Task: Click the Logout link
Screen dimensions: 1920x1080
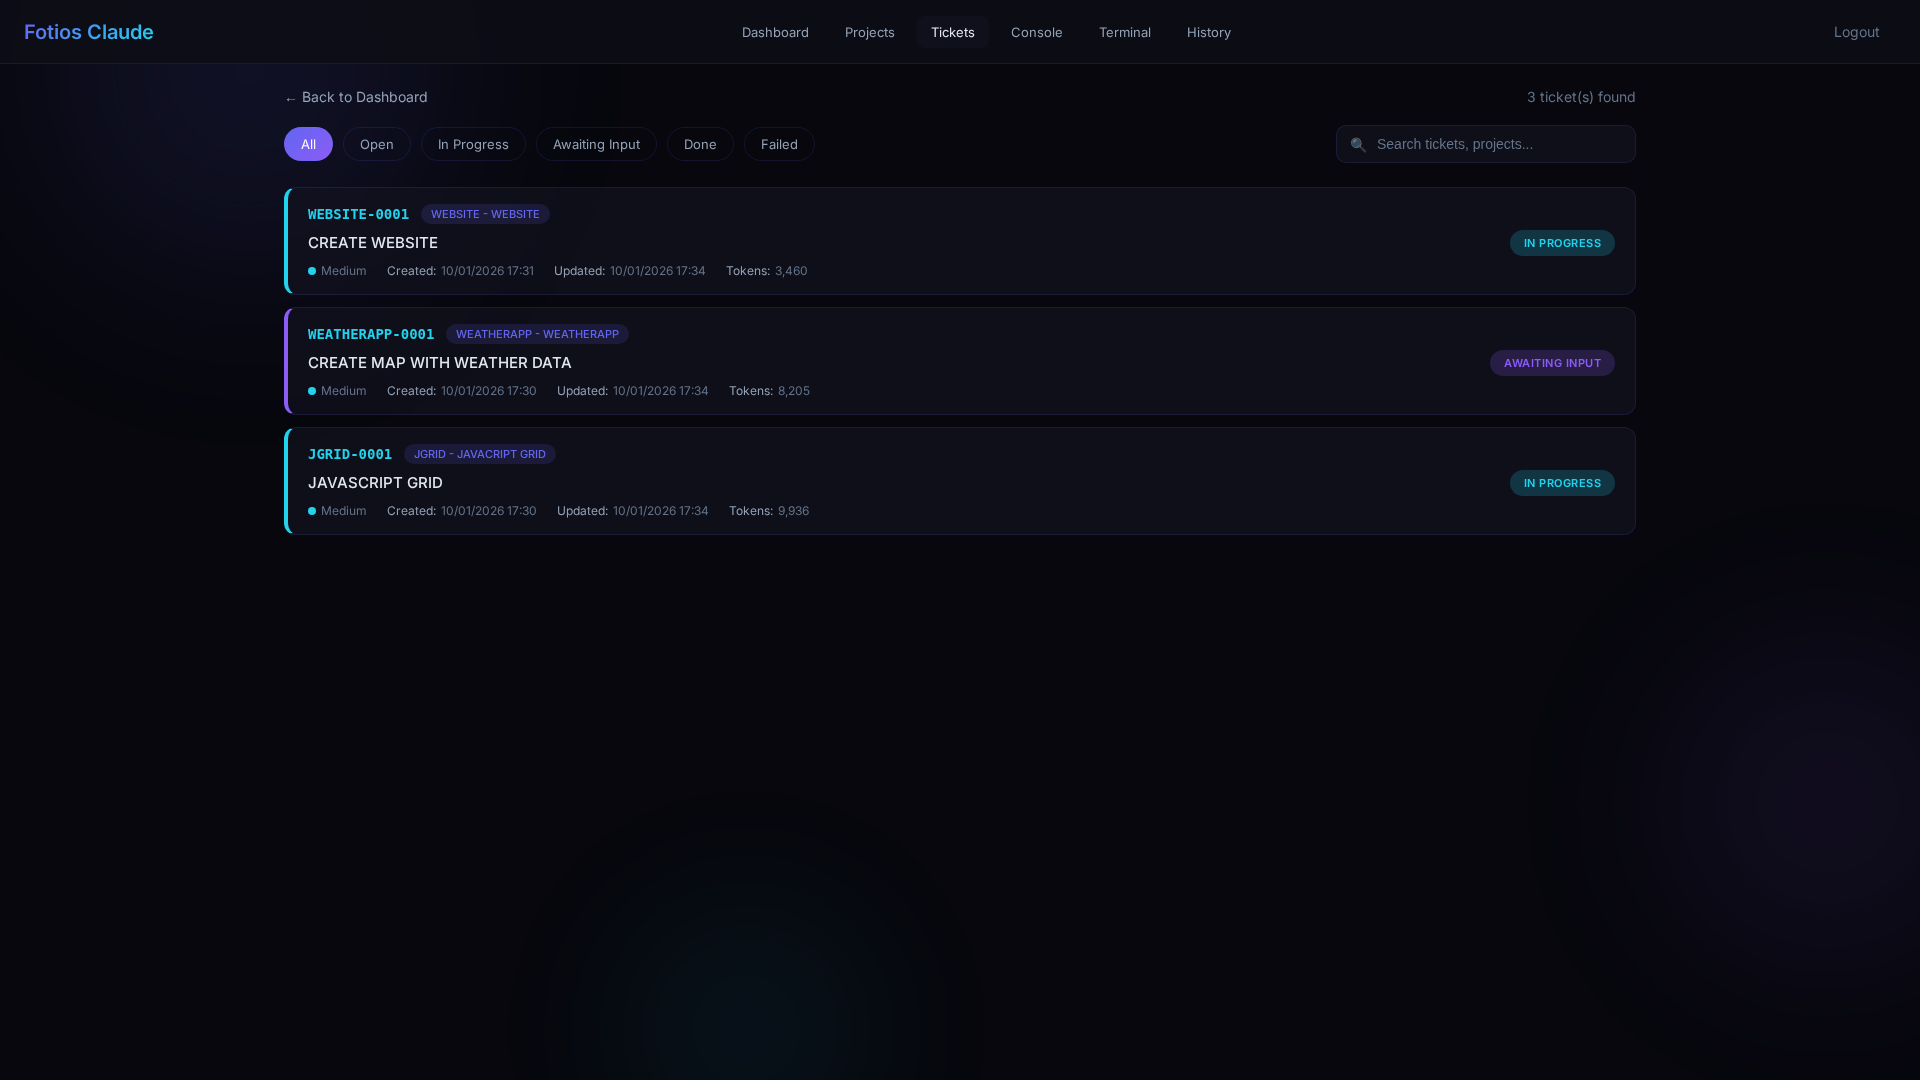Action: (x=1856, y=32)
